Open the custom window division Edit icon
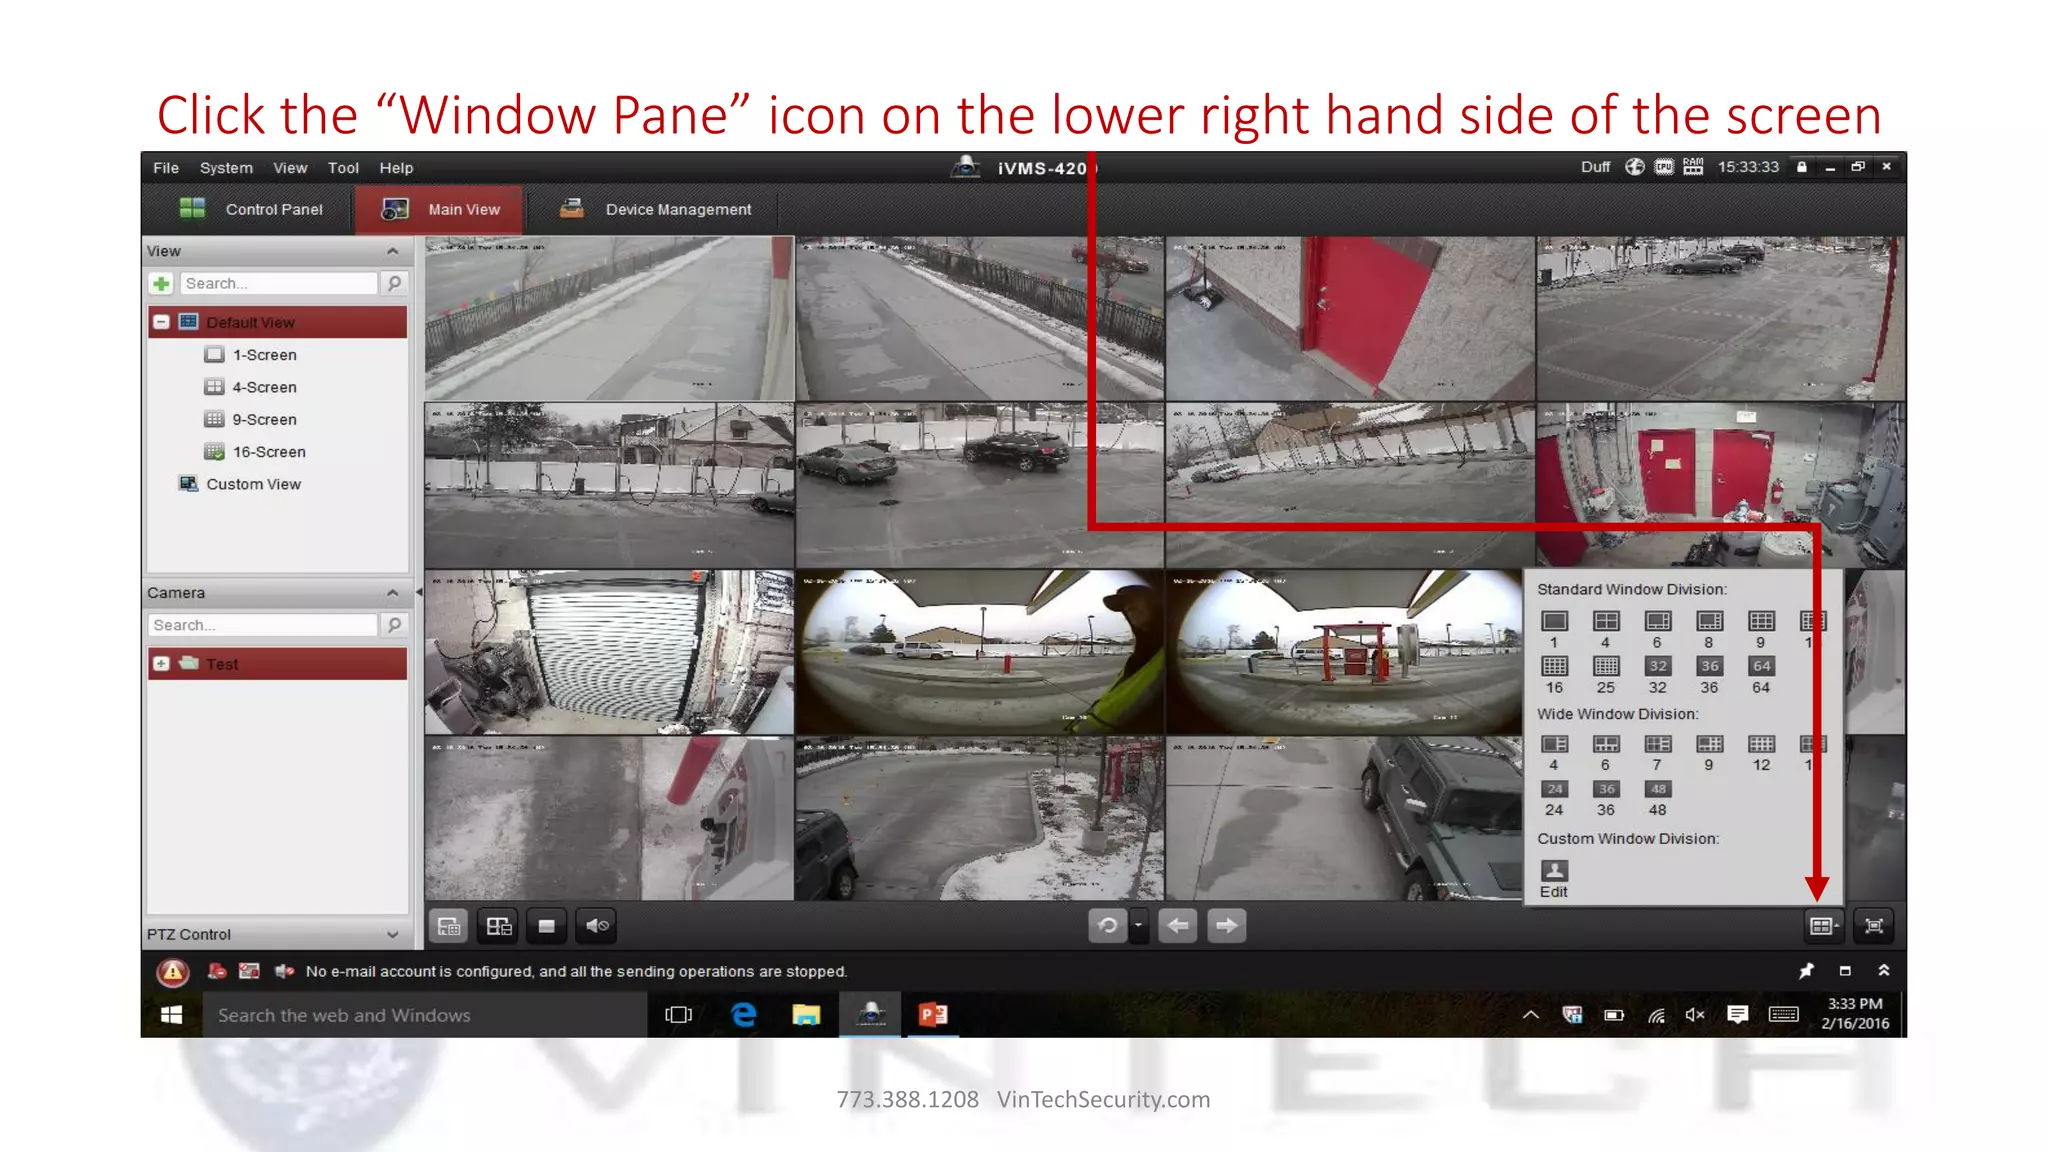This screenshot has width=2048, height=1152. [1554, 870]
